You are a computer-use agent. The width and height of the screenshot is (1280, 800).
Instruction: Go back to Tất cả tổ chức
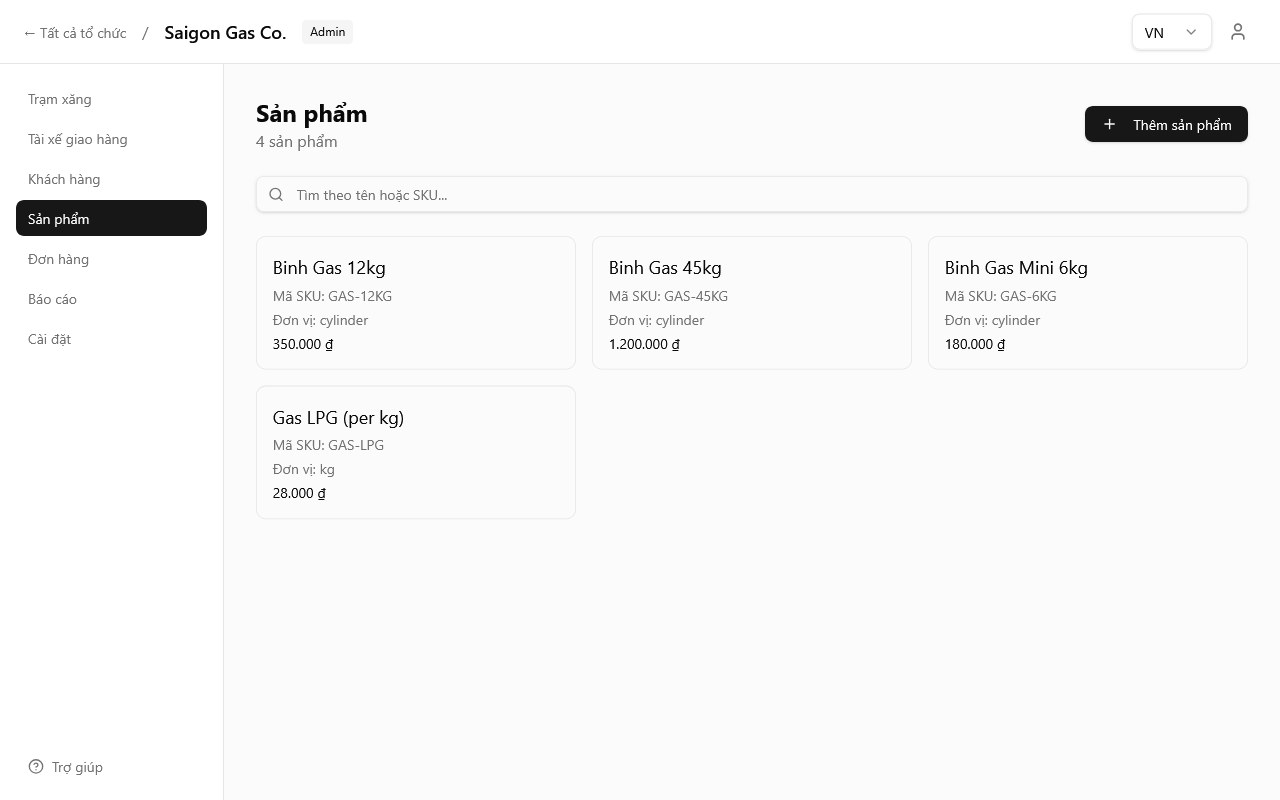click(75, 33)
